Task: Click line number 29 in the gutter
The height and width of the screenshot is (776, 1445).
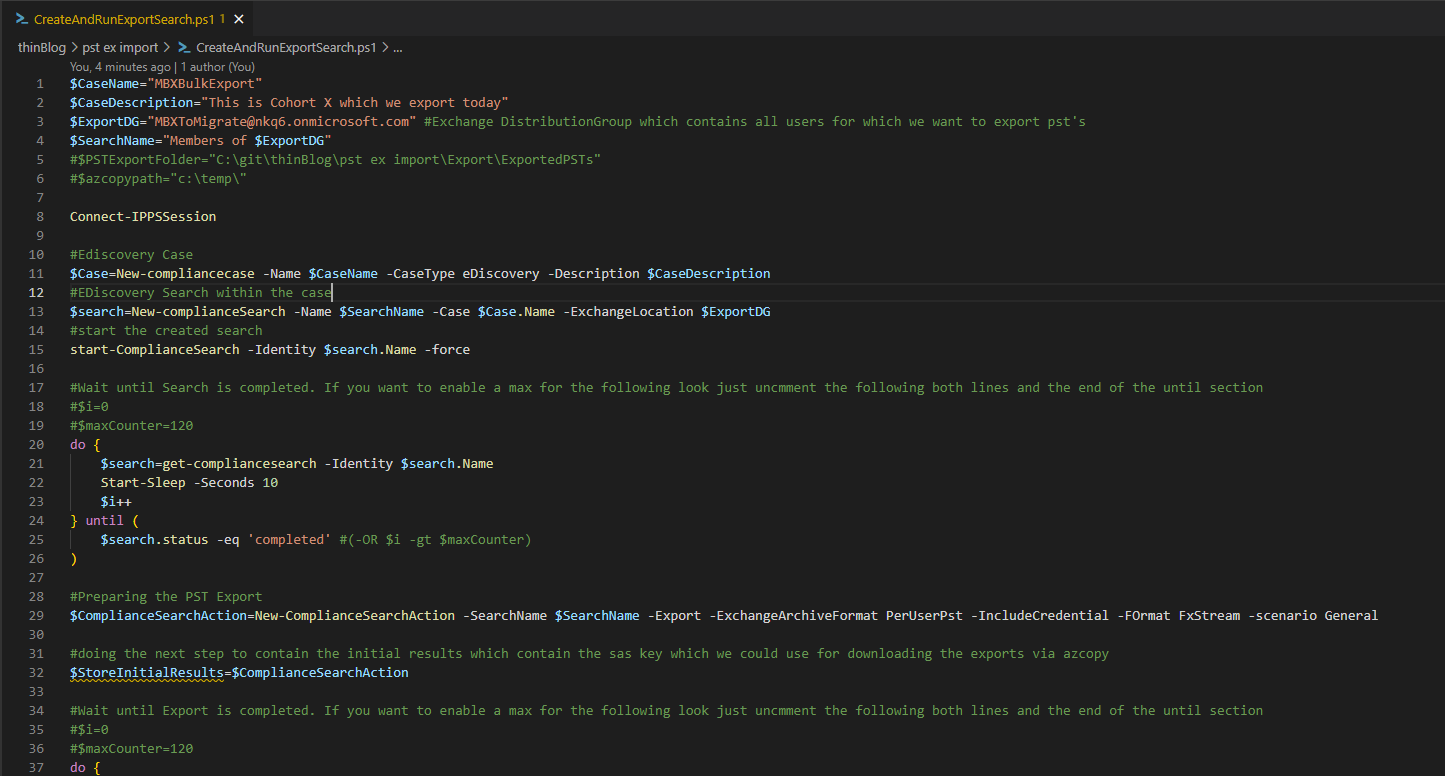Action: point(36,615)
